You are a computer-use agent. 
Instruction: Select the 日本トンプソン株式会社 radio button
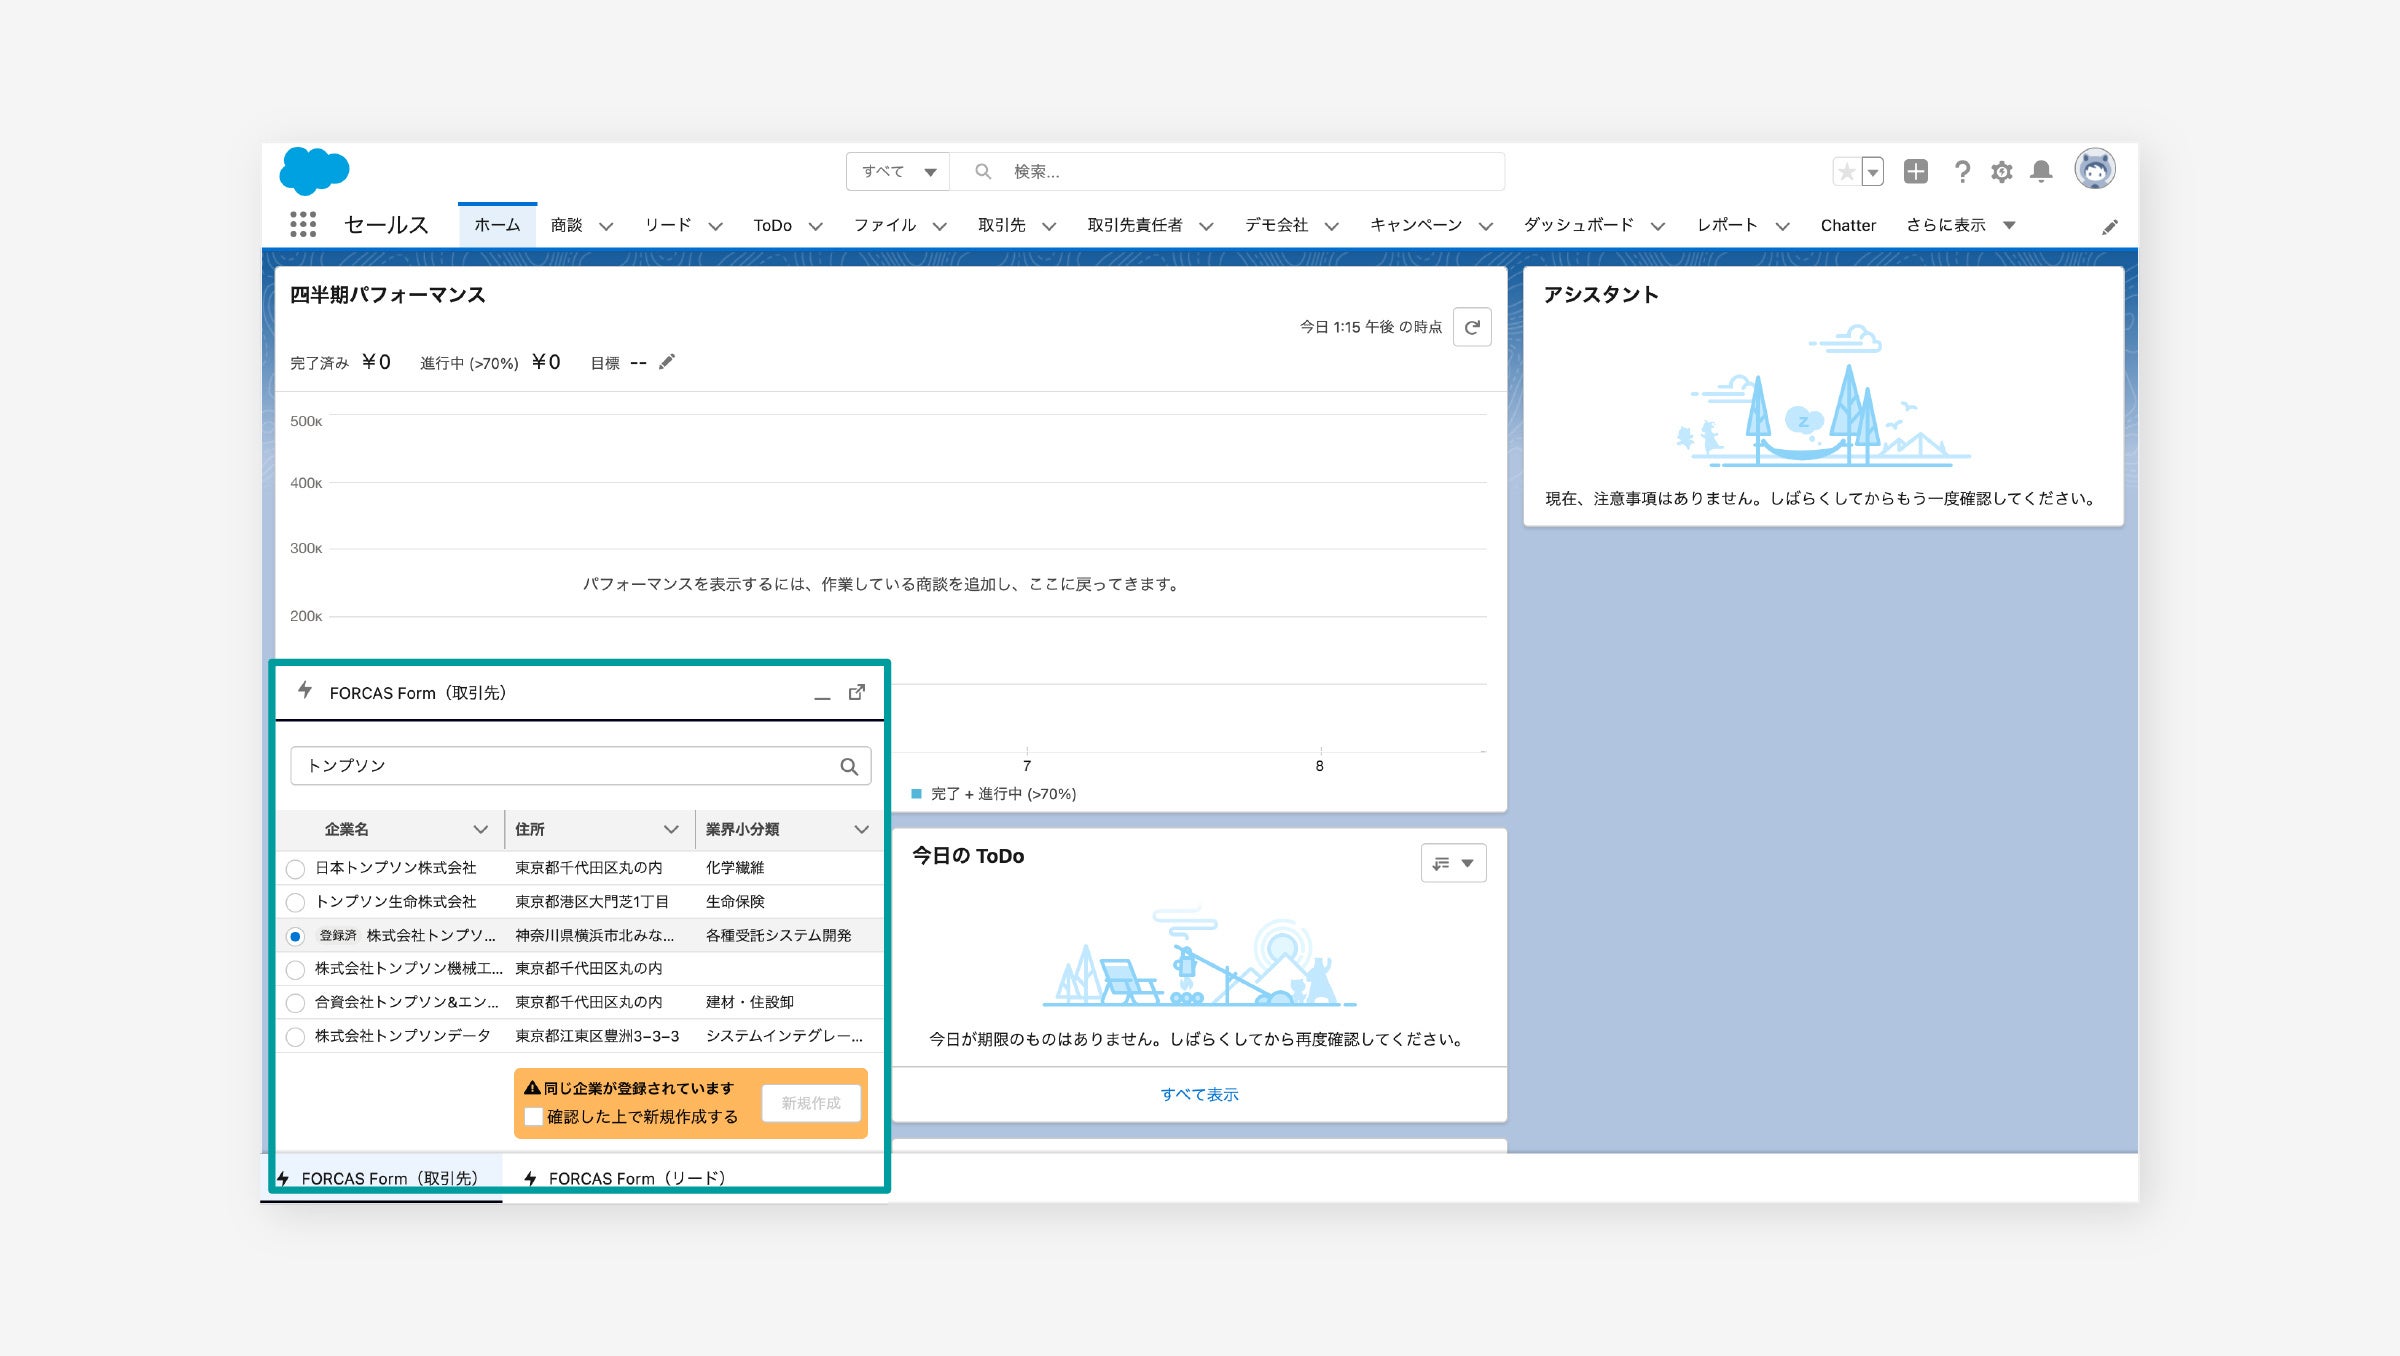coord(295,868)
